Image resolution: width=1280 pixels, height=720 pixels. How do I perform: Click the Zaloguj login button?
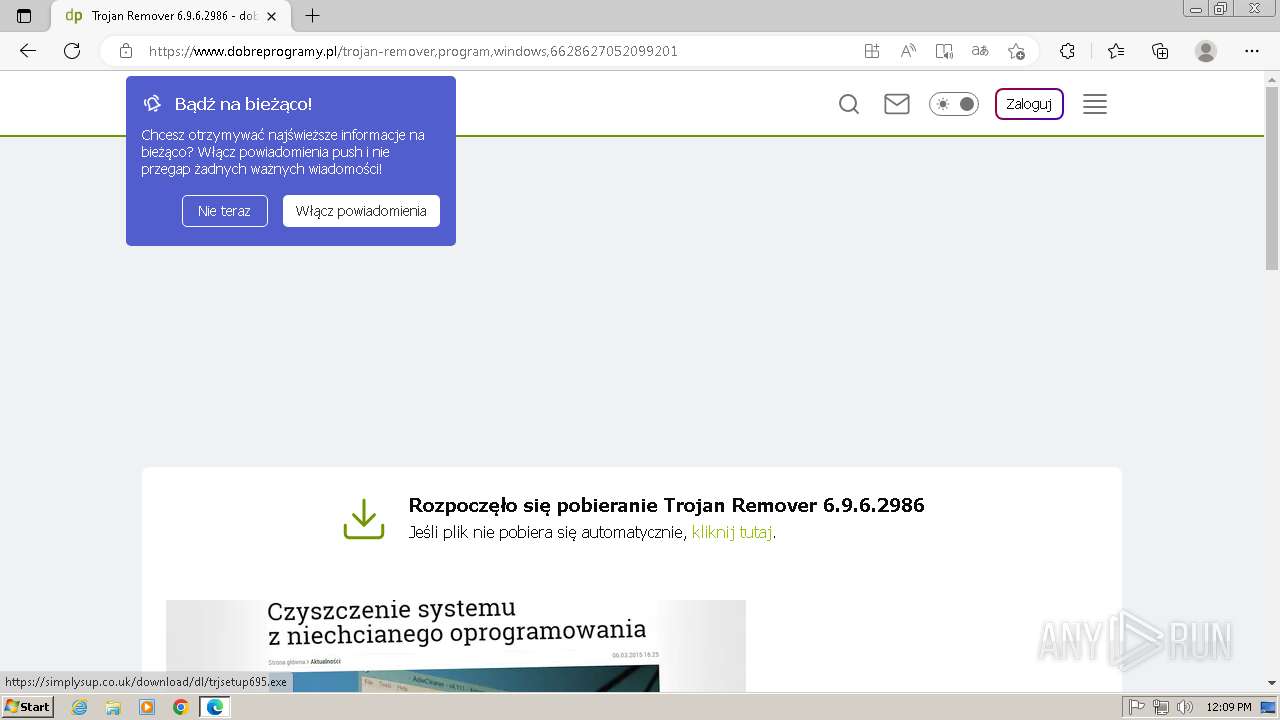1029,104
